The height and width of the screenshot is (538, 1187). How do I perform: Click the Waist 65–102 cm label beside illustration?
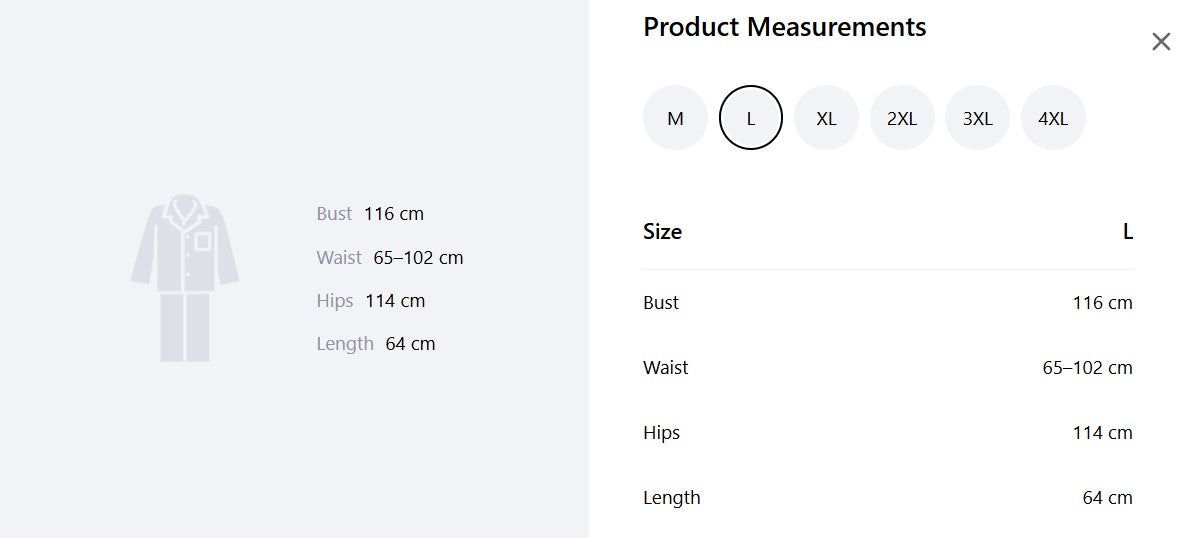point(390,258)
